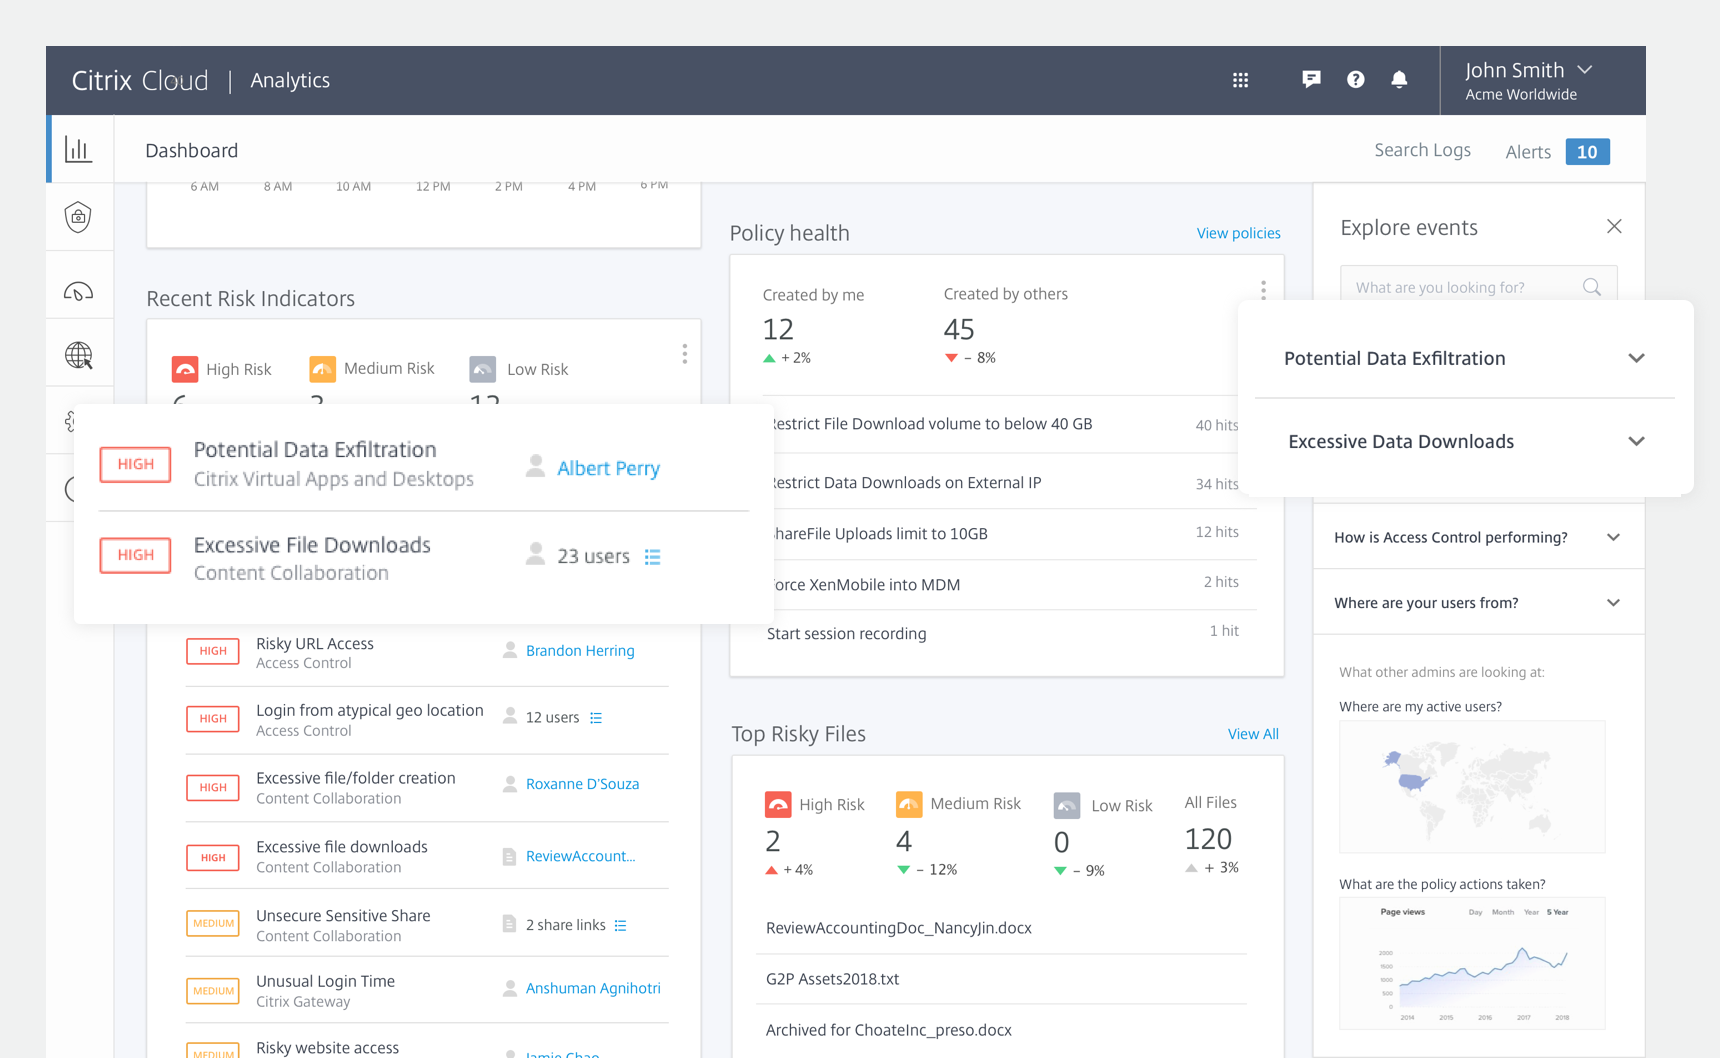
Task: Click Medium Risk icon in Risk Indicators
Action: point(322,369)
